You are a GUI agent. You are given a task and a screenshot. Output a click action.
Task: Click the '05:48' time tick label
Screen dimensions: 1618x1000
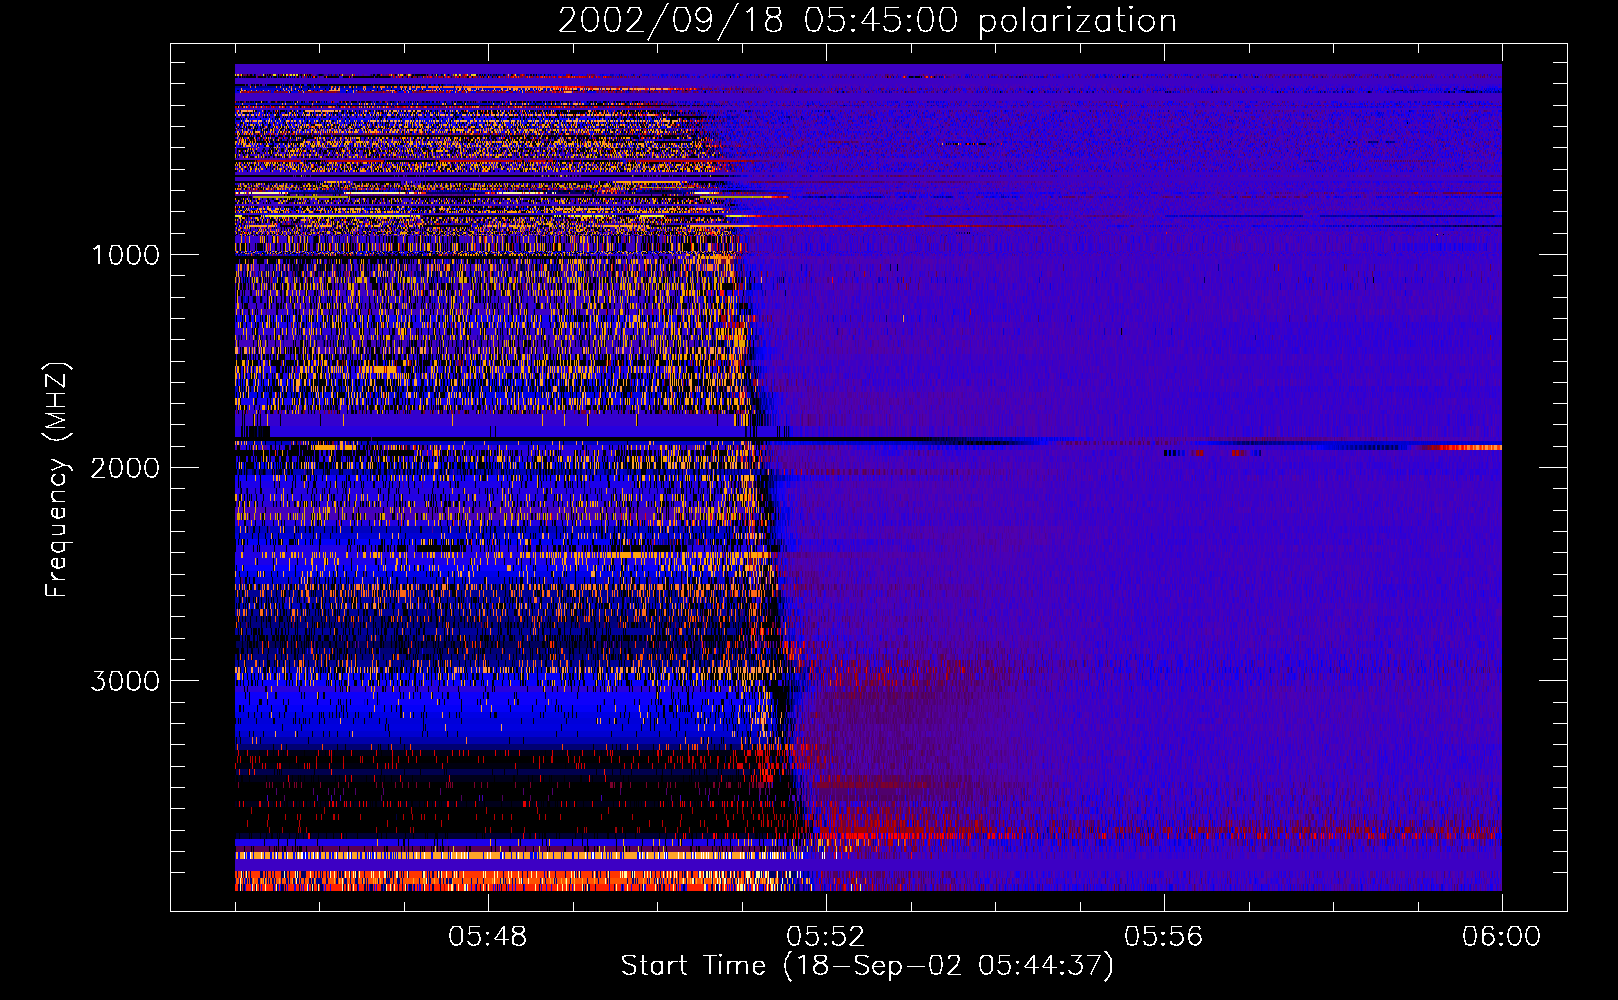(x=488, y=937)
